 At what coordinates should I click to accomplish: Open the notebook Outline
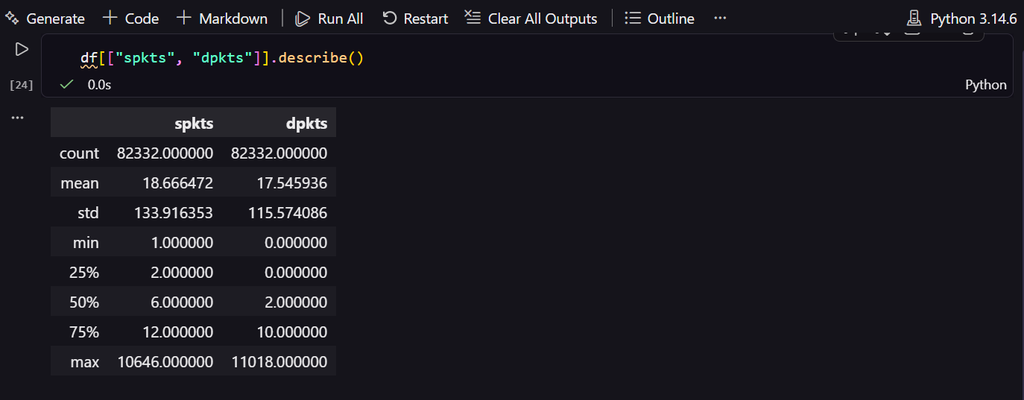[659, 18]
